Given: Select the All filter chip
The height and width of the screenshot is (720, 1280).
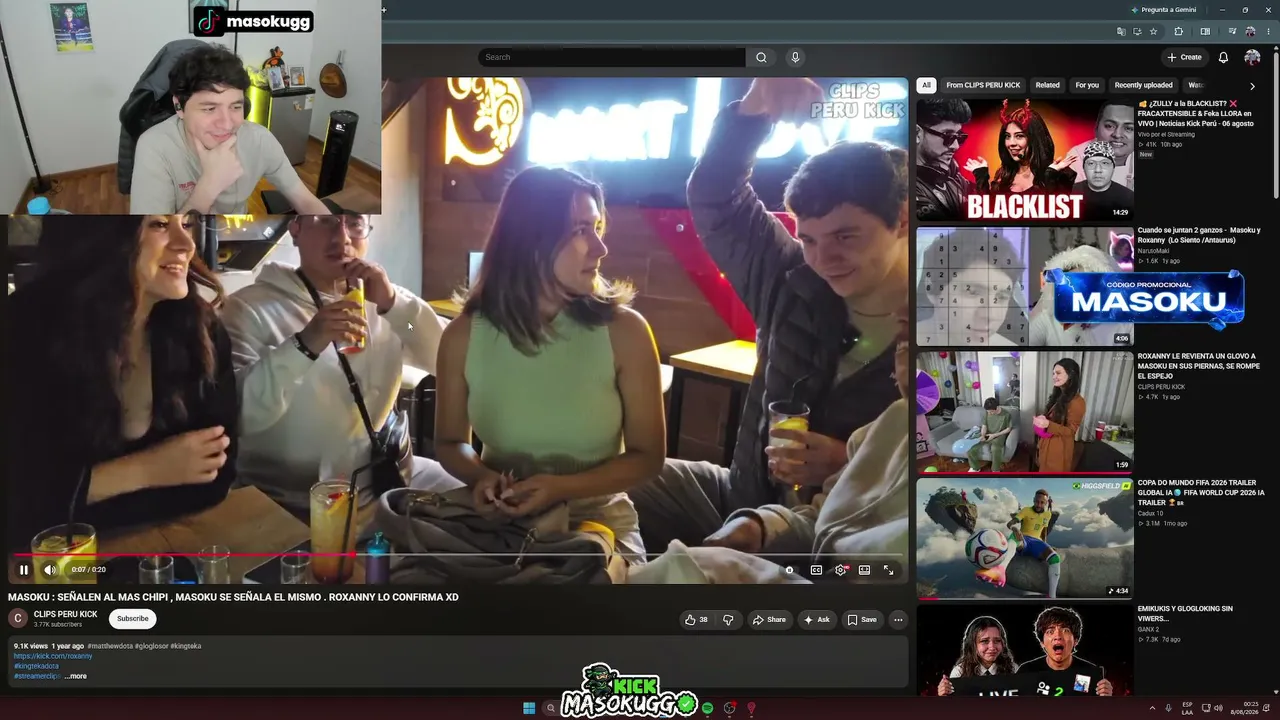Looking at the screenshot, I should (x=927, y=85).
